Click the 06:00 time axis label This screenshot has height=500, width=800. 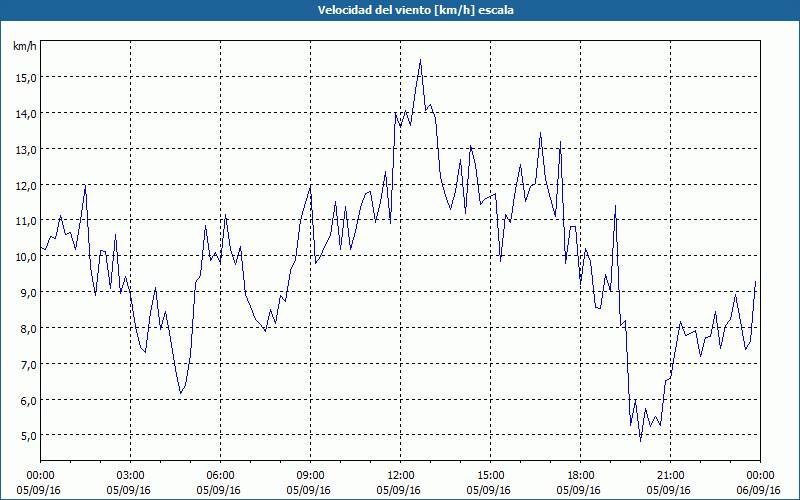pyautogui.click(x=220, y=476)
